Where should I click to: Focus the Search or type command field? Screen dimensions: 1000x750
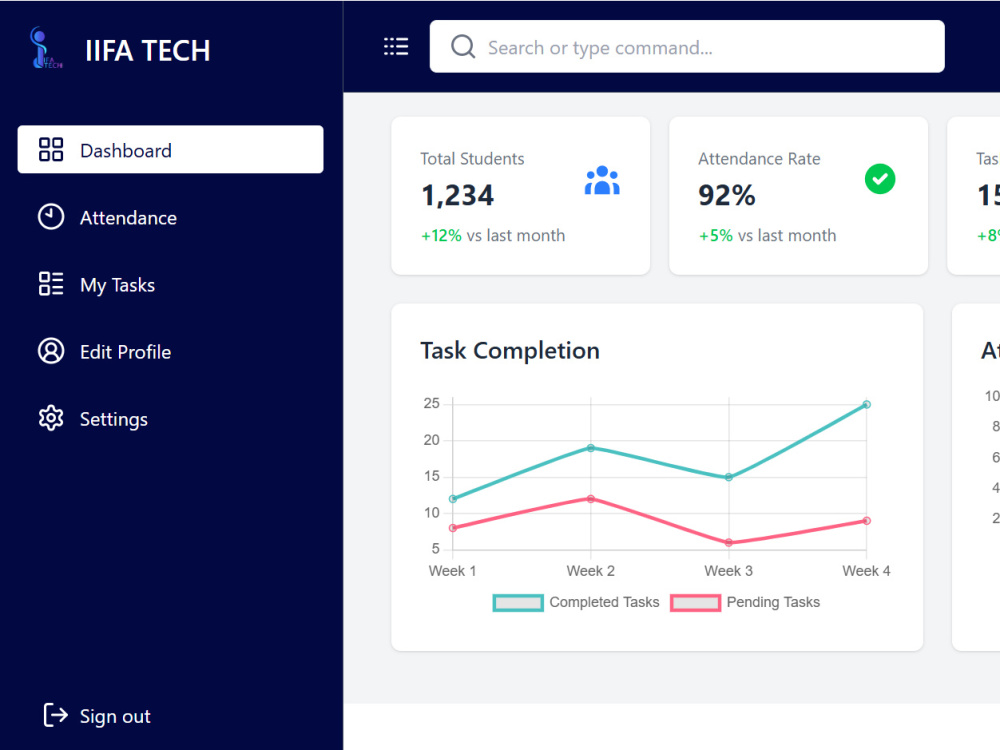click(x=687, y=47)
